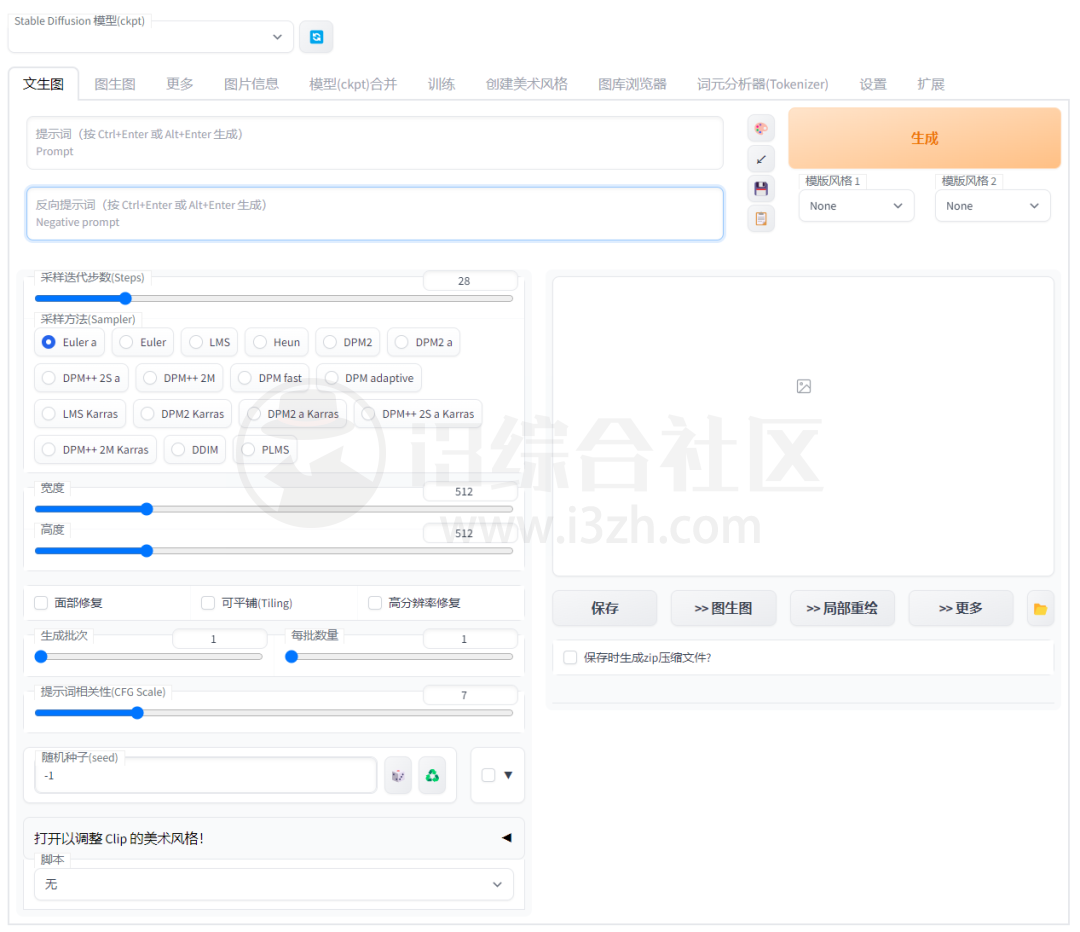Click the 随机种子(seed) input field
Viewport: 1080px width, 932px height.
click(x=205, y=776)
